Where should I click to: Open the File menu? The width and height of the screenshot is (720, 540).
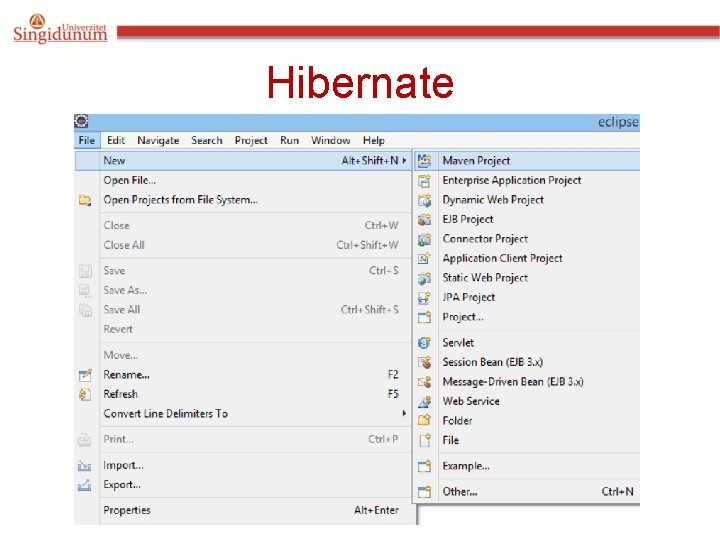tap(87, 141)
